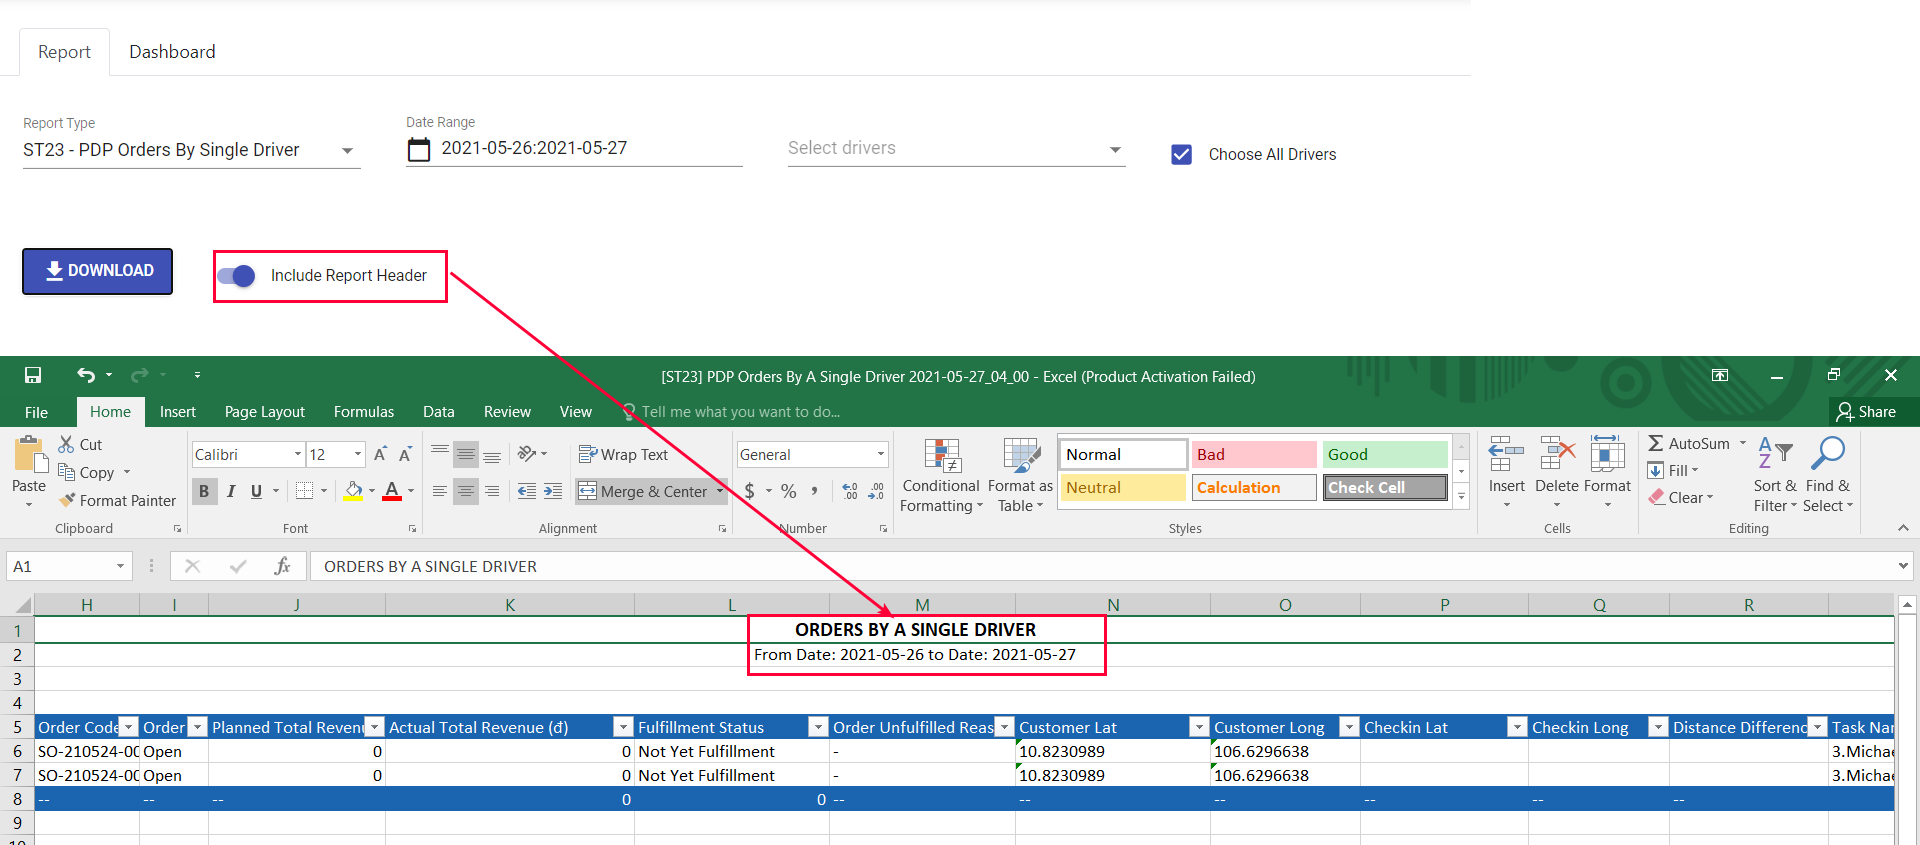The width and height of the screenshot is (1920, 845).
Task: Open the Calibri font name dropdown
Action: click(x=297, y=454)
